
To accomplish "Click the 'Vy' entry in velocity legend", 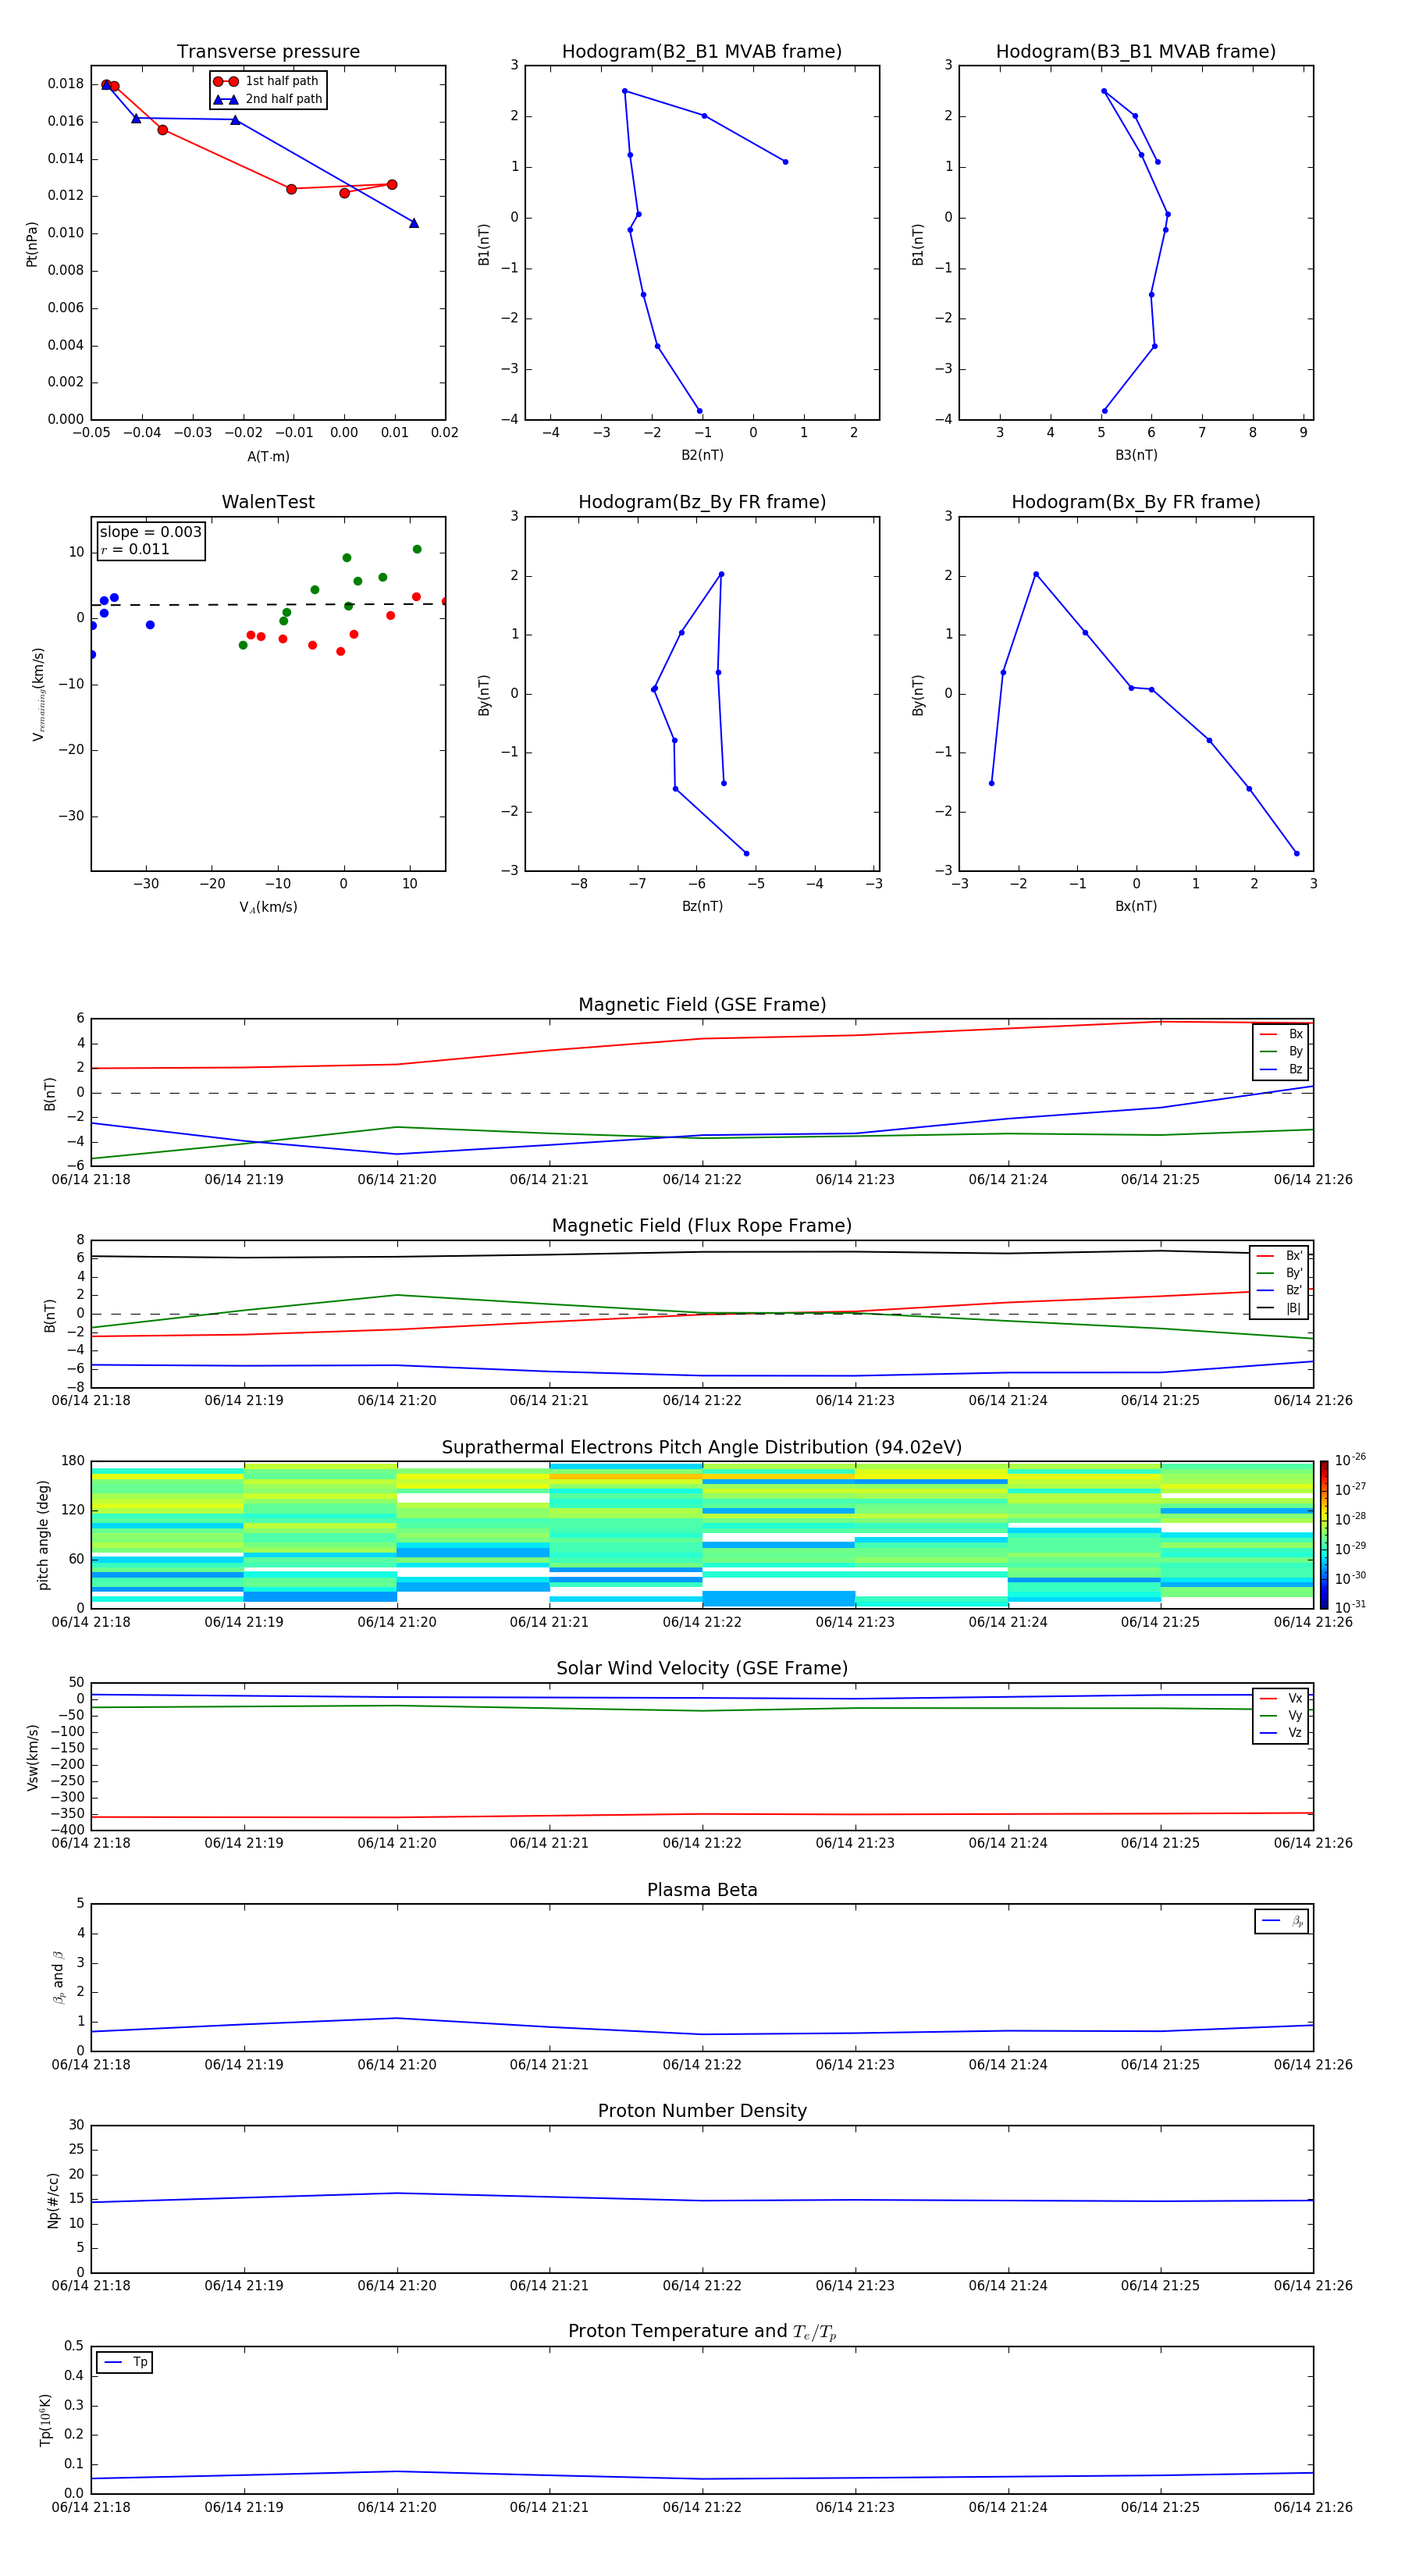I will click(1281, 1716).
